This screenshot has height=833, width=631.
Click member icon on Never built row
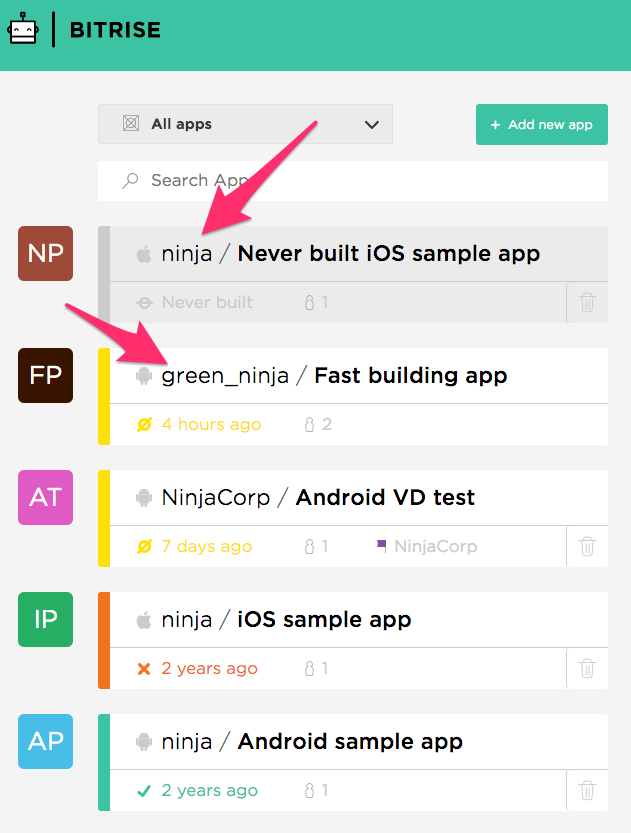pos(309,302)
